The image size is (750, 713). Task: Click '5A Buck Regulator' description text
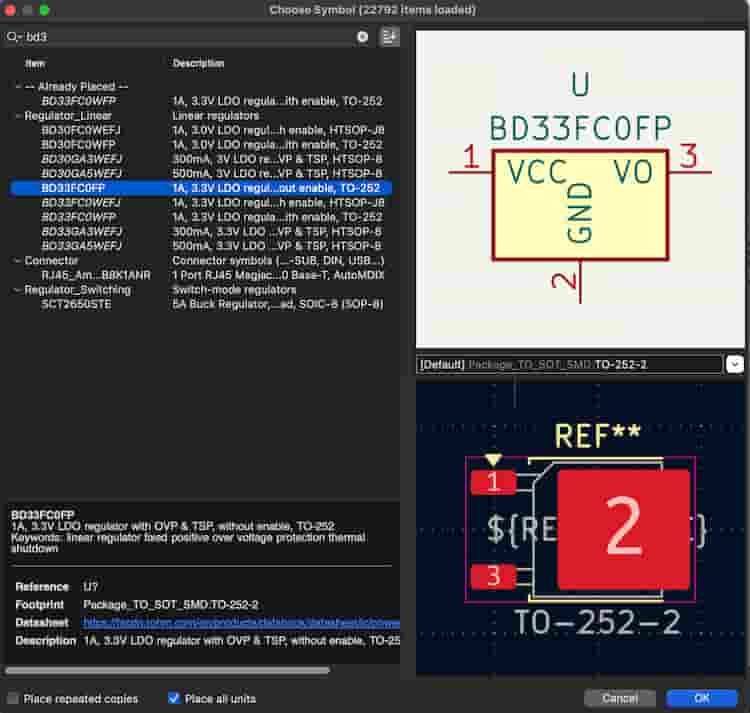click(277, 304)
